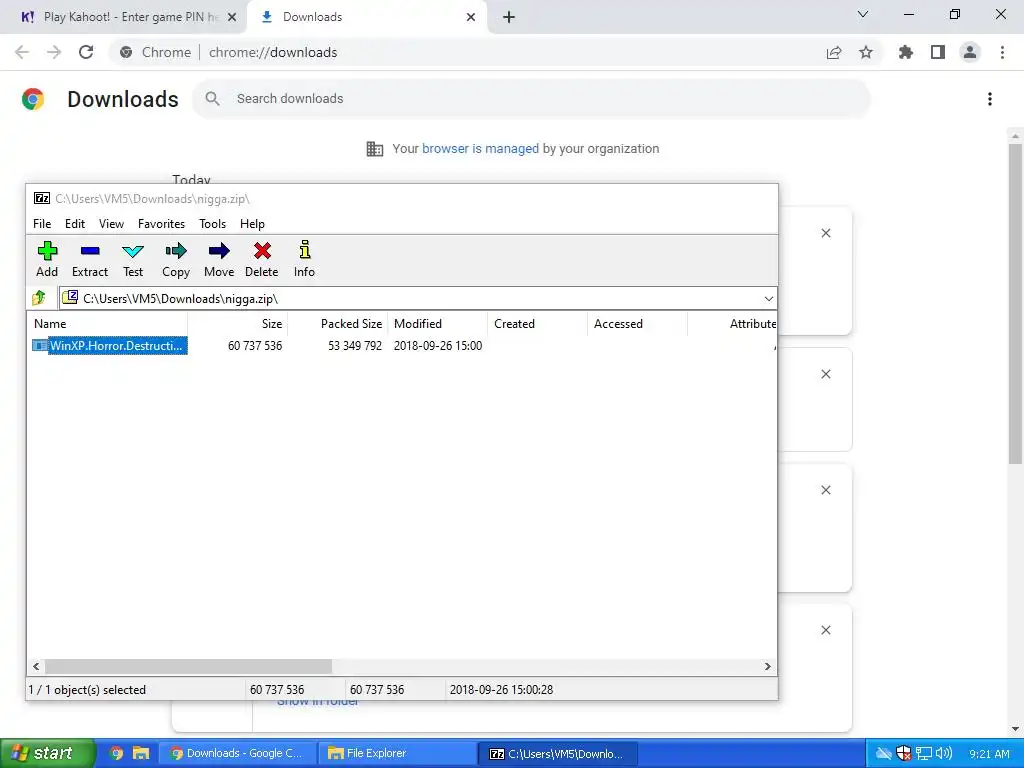Screen dimensions: 1024x768
Task: Open the Windows start button
Action: click(x=48, y=753)
